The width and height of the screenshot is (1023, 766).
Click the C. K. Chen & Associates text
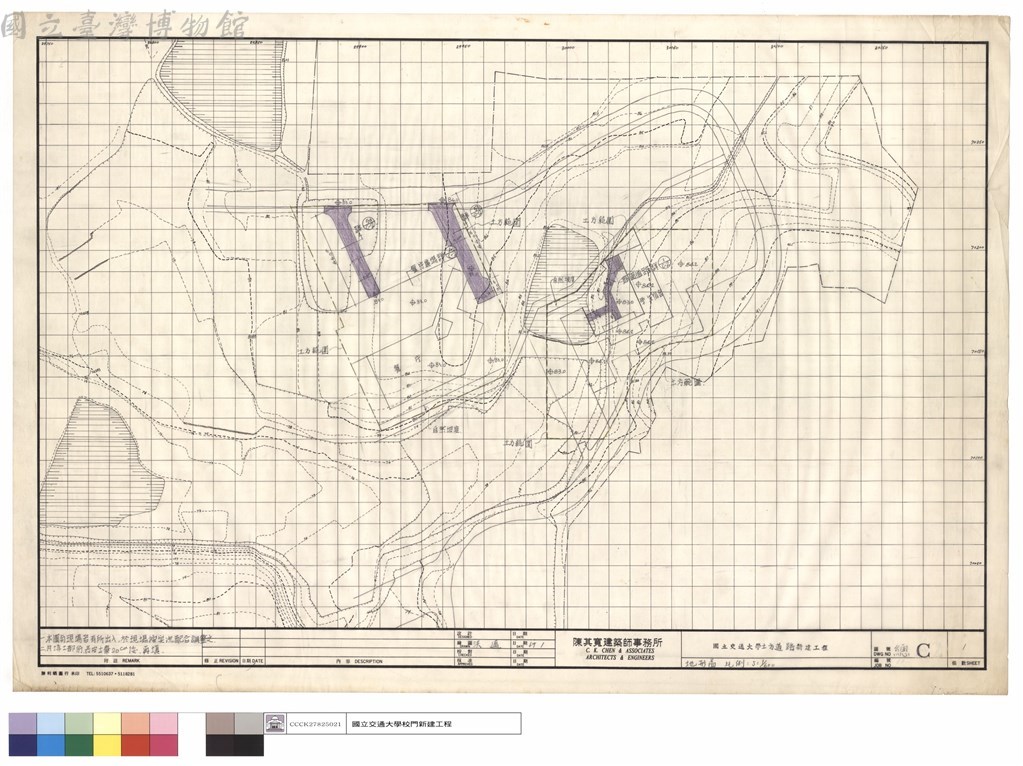tap(620, 651)
